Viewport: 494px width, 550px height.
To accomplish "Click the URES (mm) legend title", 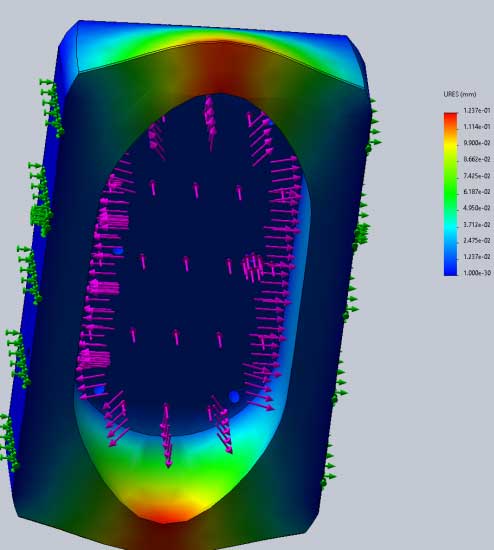I will tap(460, 94).
